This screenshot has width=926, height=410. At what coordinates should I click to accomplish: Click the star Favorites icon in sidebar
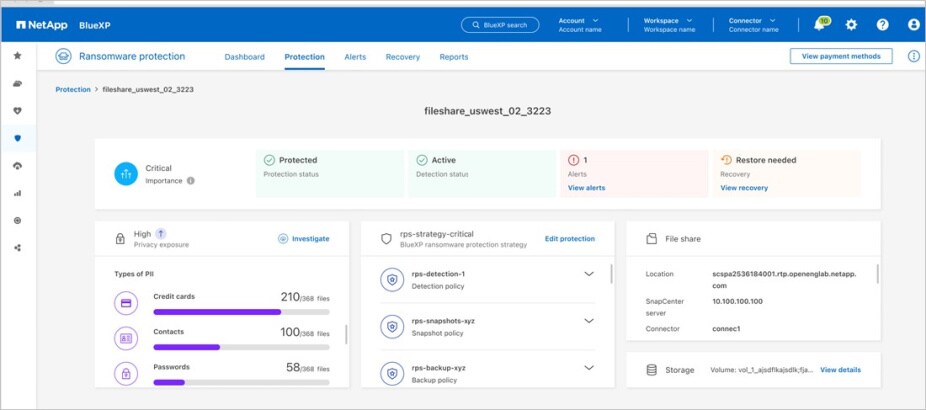point(17,56)
